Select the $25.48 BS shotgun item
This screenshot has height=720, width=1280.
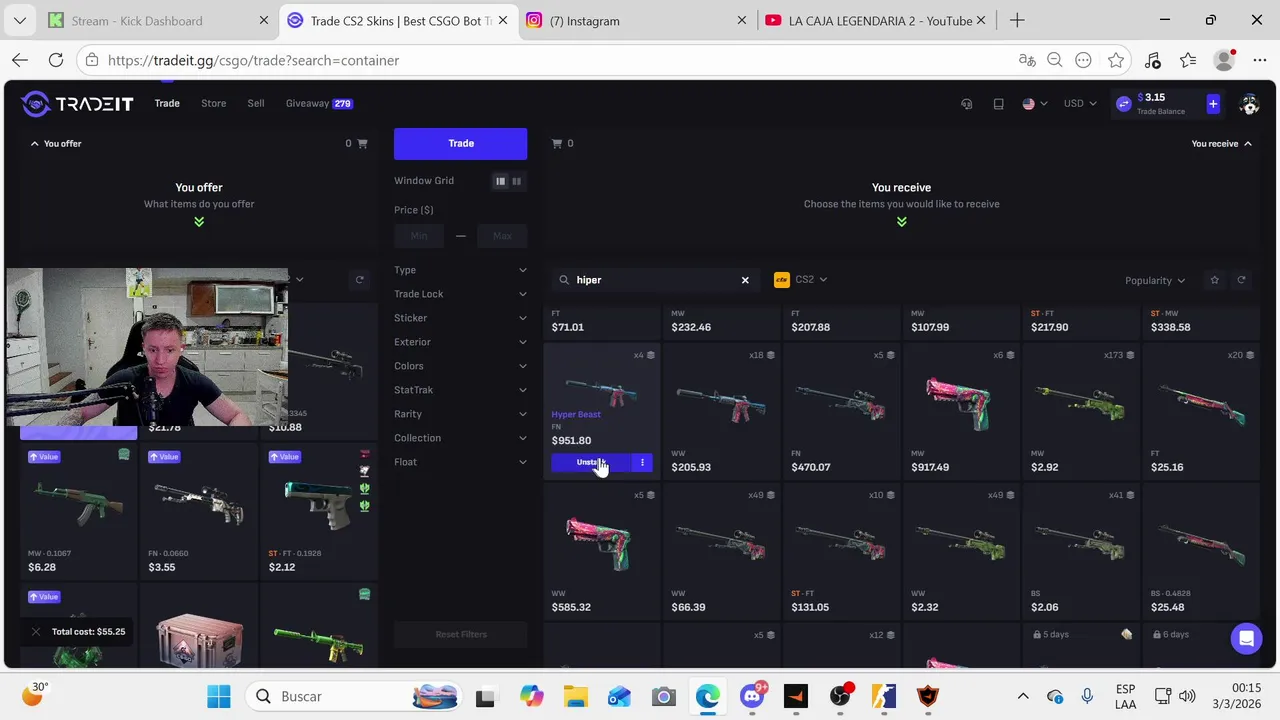pos(1201,552)
